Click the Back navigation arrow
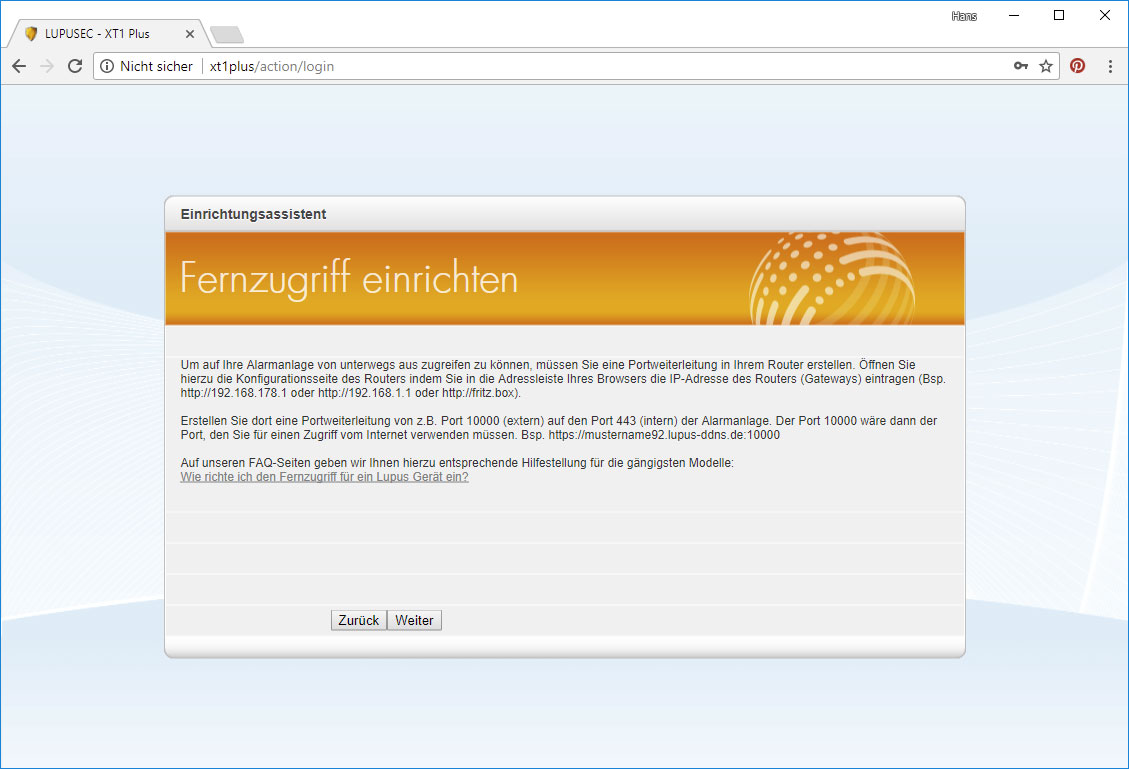The width and height of the screenshot is (1129, 769). [19, 66]
